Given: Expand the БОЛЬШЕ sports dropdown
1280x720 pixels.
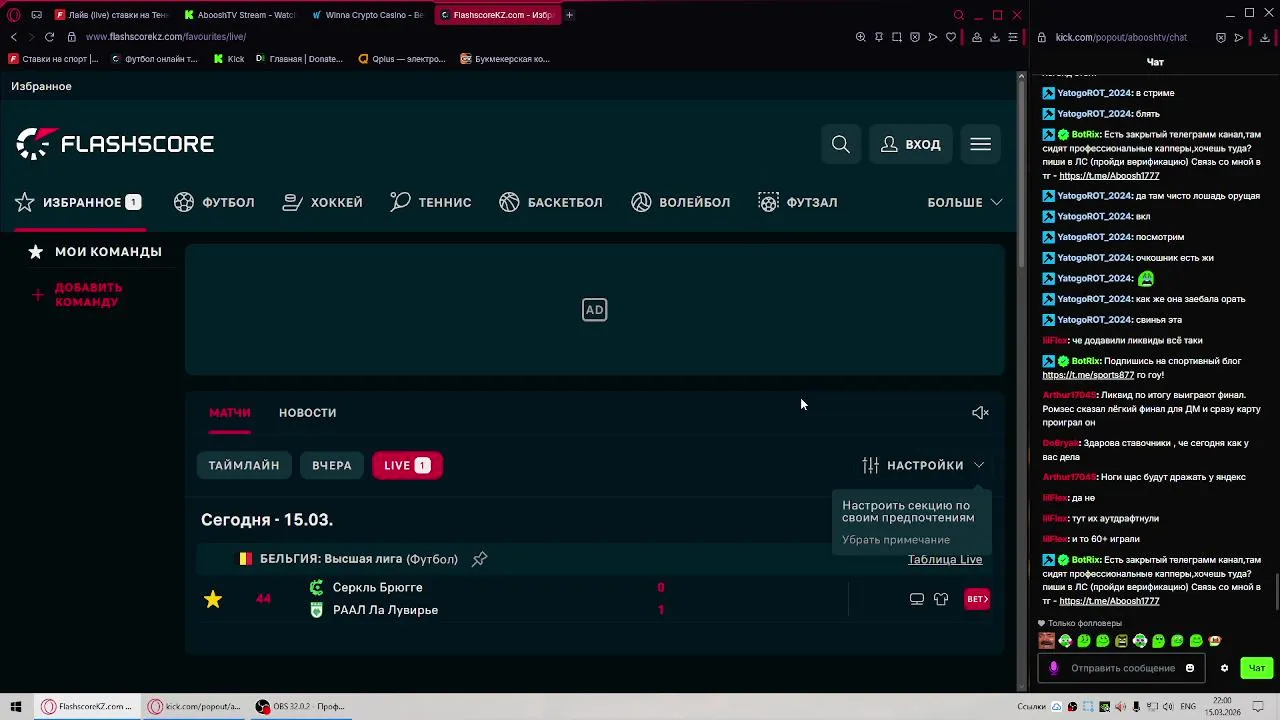Looking at the screenshot, I should pos(965,202).
